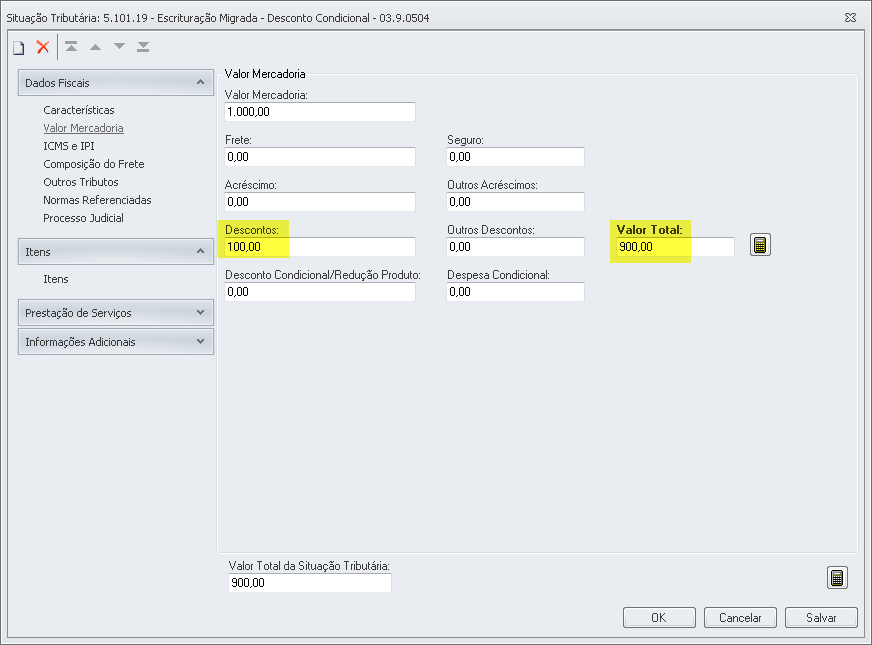Open ICMS e IPI page
Image resolution: width=872 pixels, height=645 pixels.
[69, 146]
